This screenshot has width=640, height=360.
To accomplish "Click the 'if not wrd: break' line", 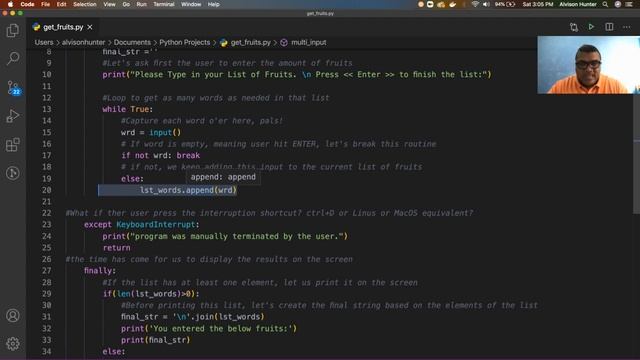I will 160,156.
